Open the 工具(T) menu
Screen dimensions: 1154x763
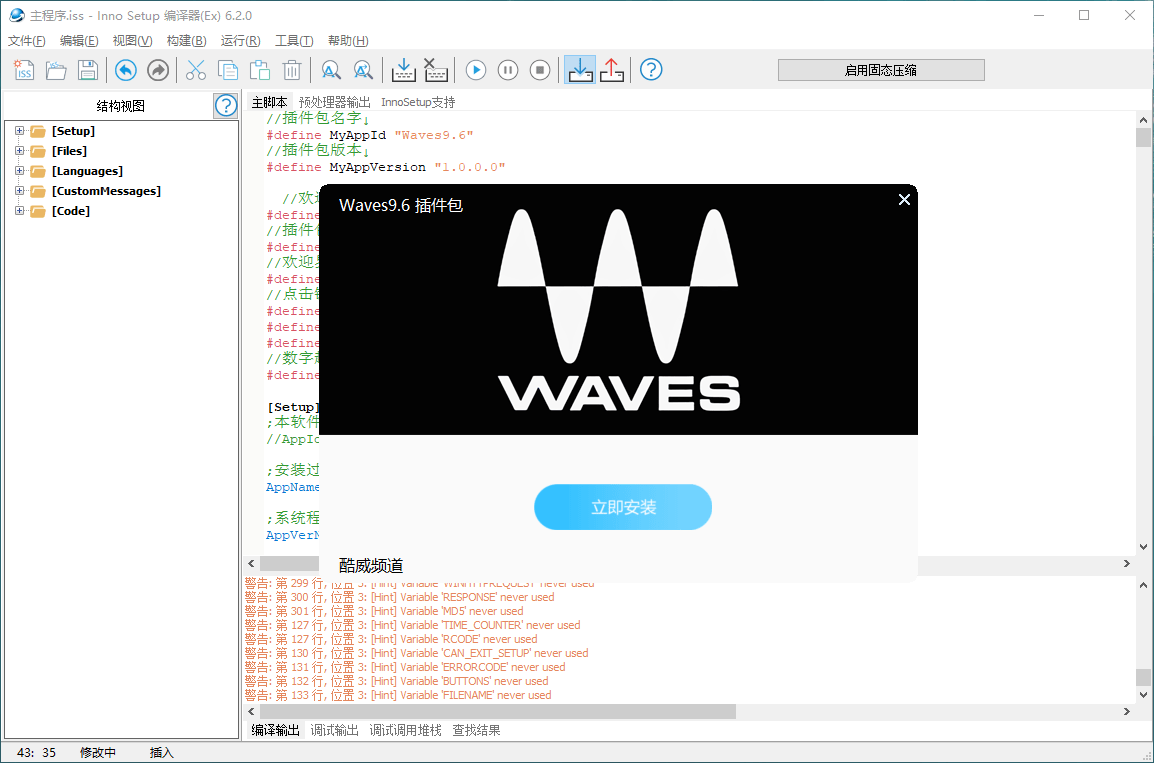pos(294,40)
